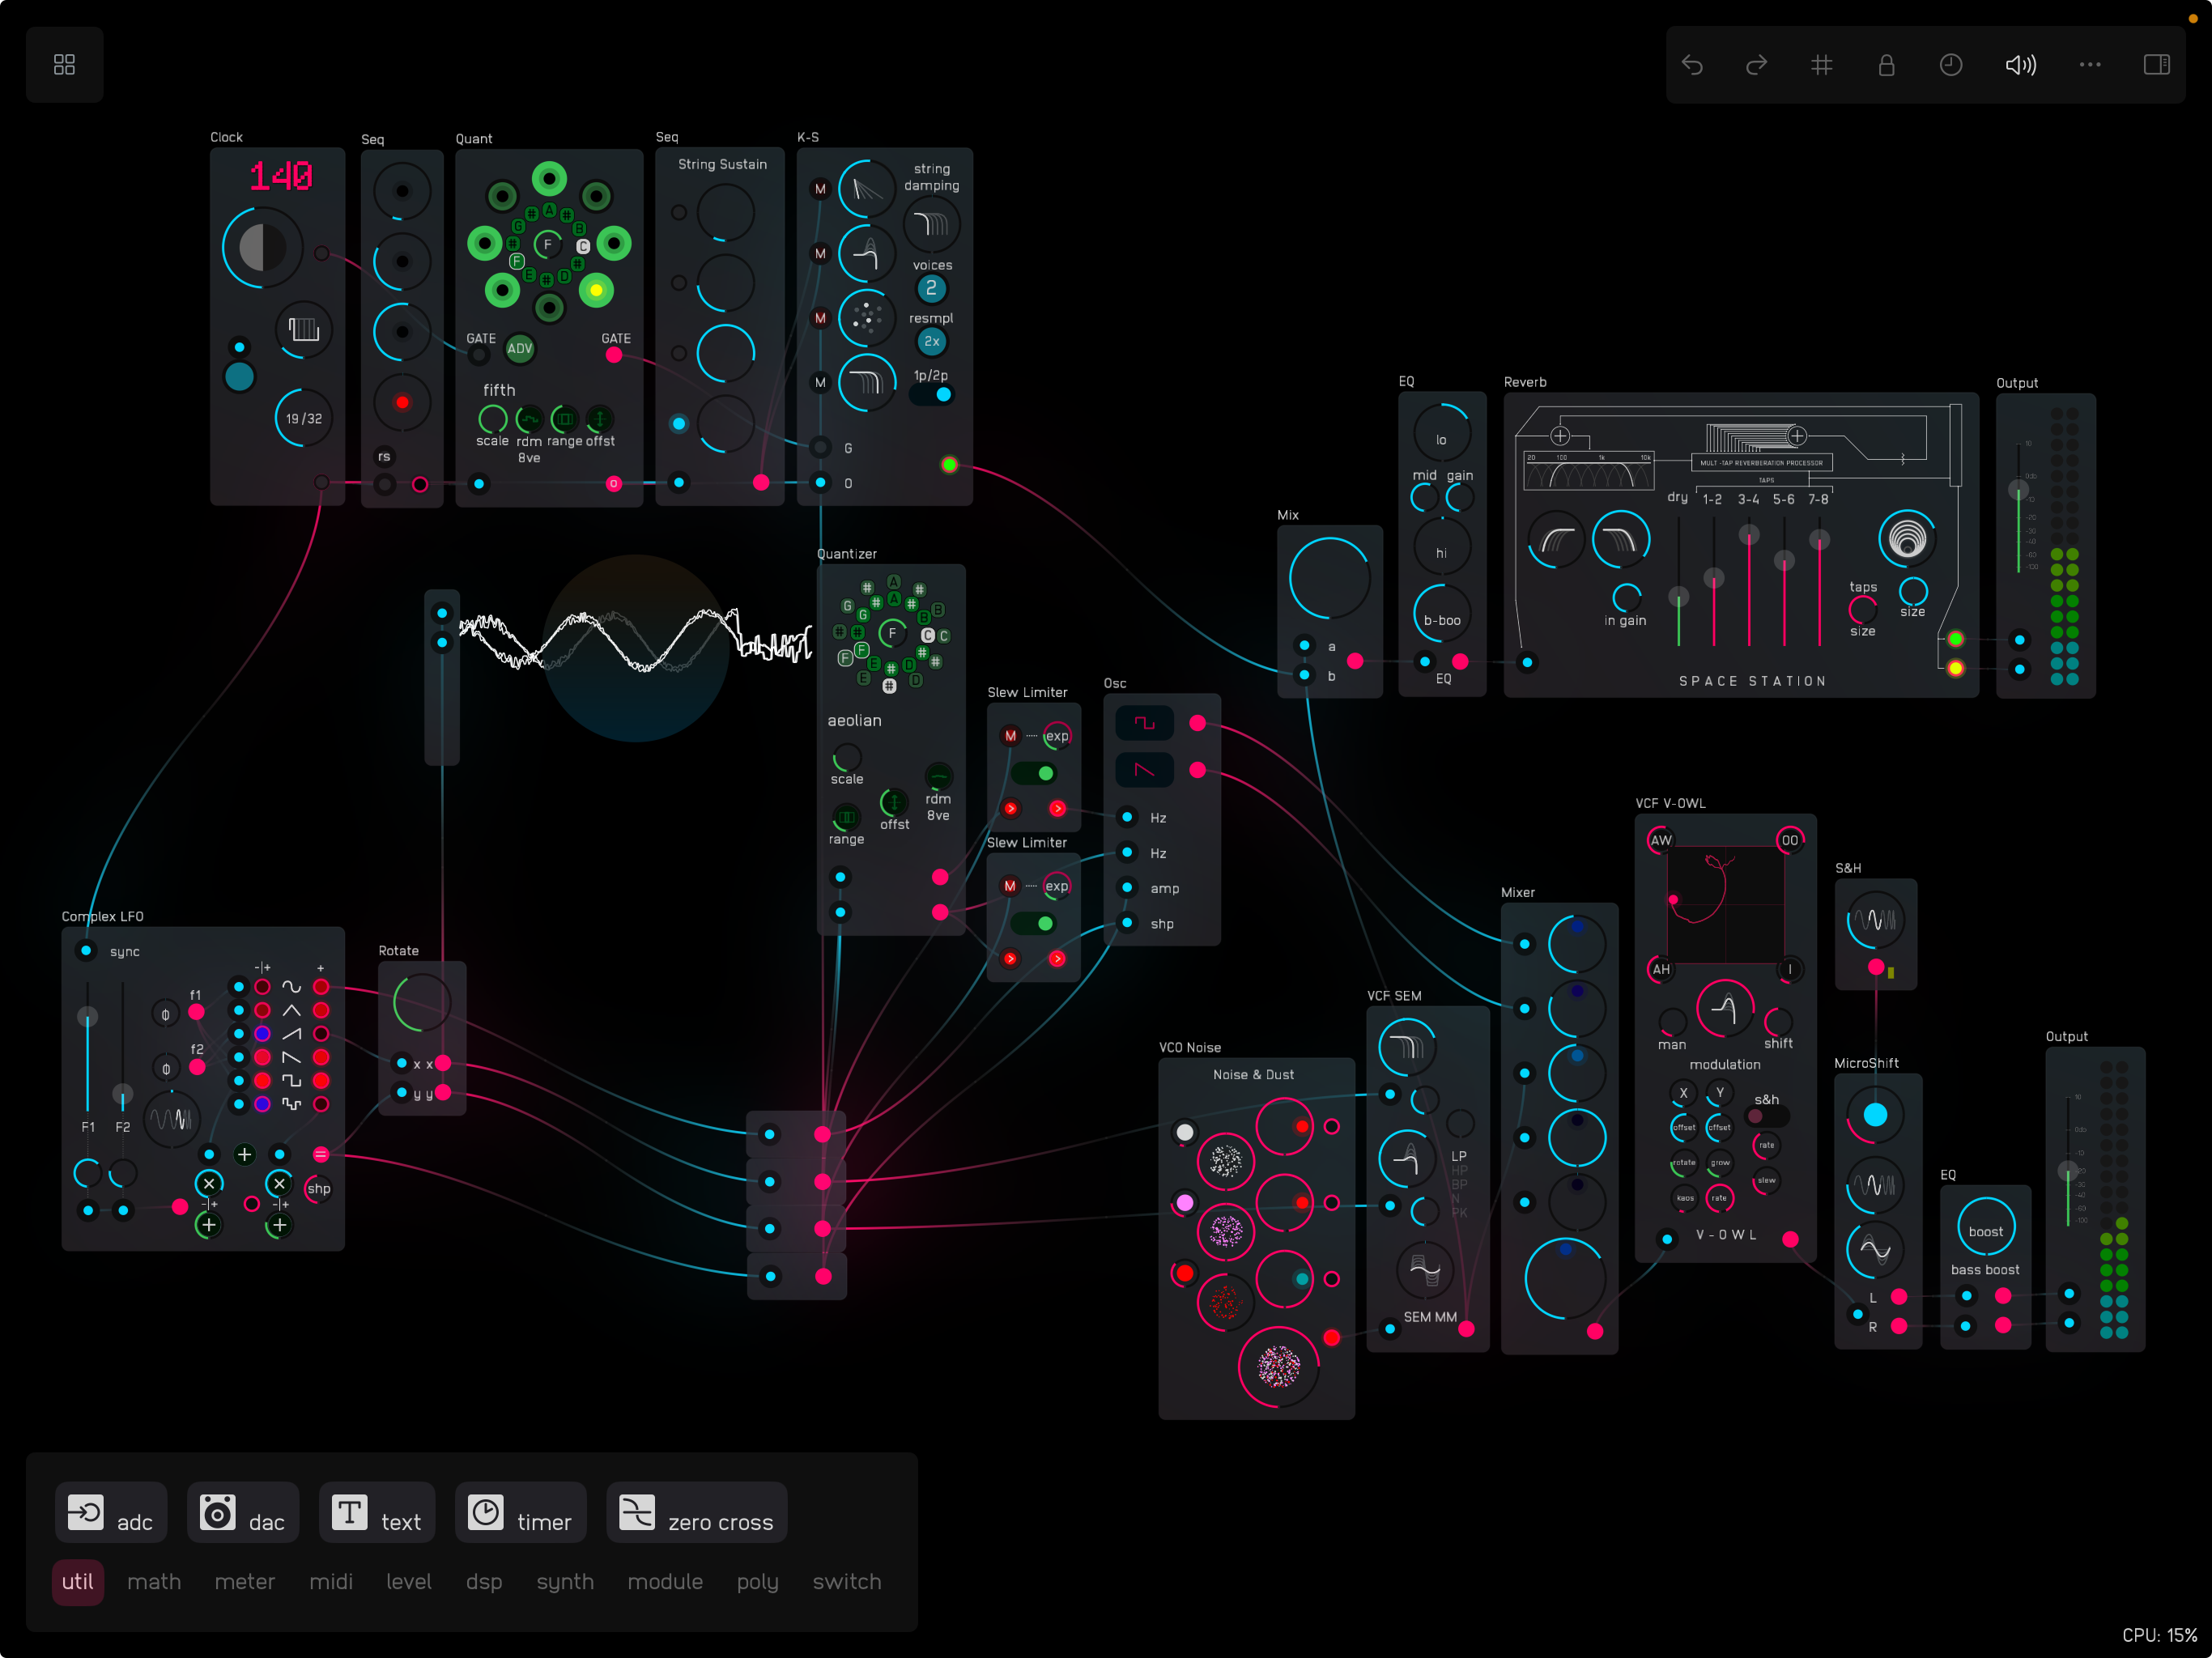The image size is (2212, 1658).
Task: Click the undo arrow icon
Action: tap(1692, 65)
